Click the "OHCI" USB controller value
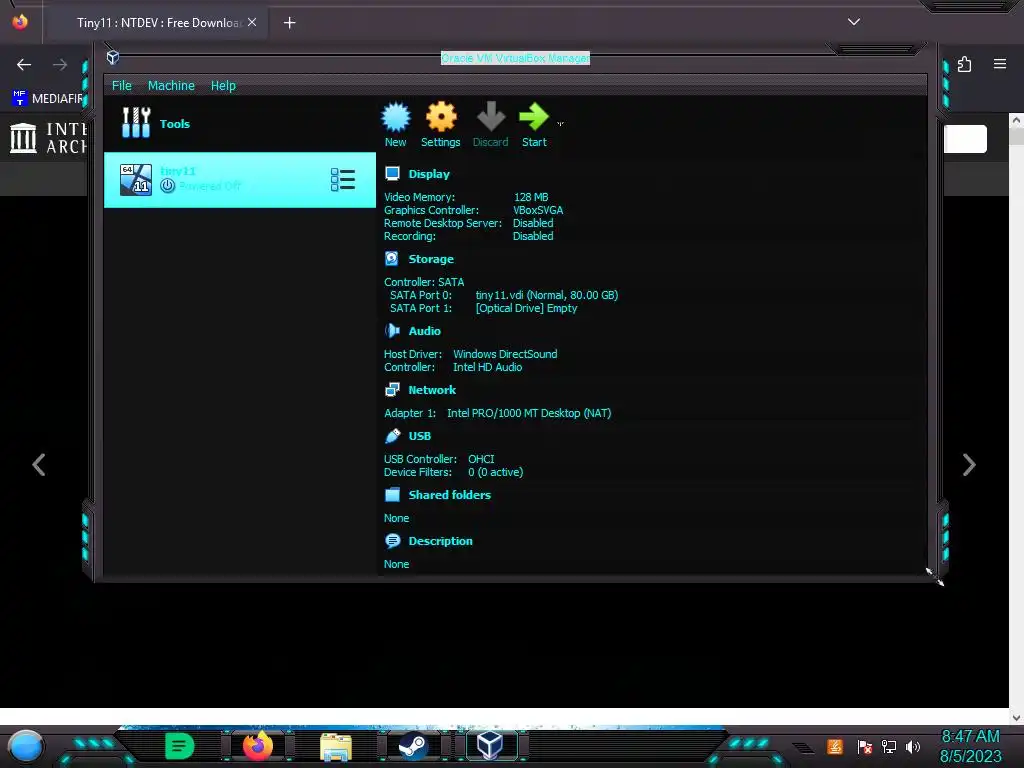The image size is (1024, 768). 481,458
